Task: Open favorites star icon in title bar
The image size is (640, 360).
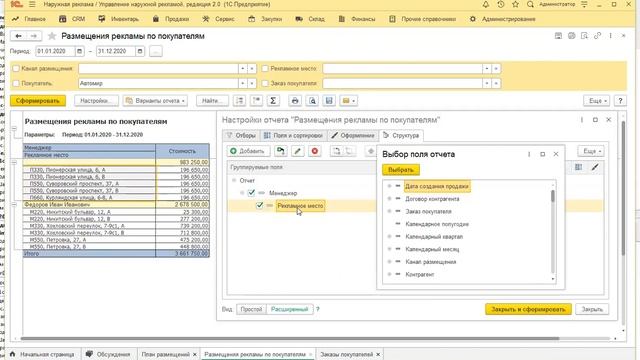Action: pyautogui.click(x=516, y=4)
